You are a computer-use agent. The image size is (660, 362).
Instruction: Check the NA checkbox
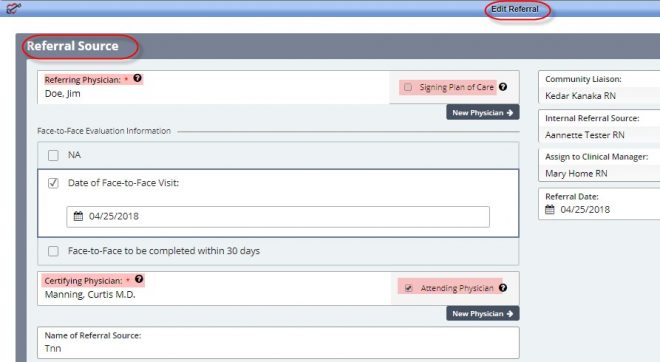[53, 155]
